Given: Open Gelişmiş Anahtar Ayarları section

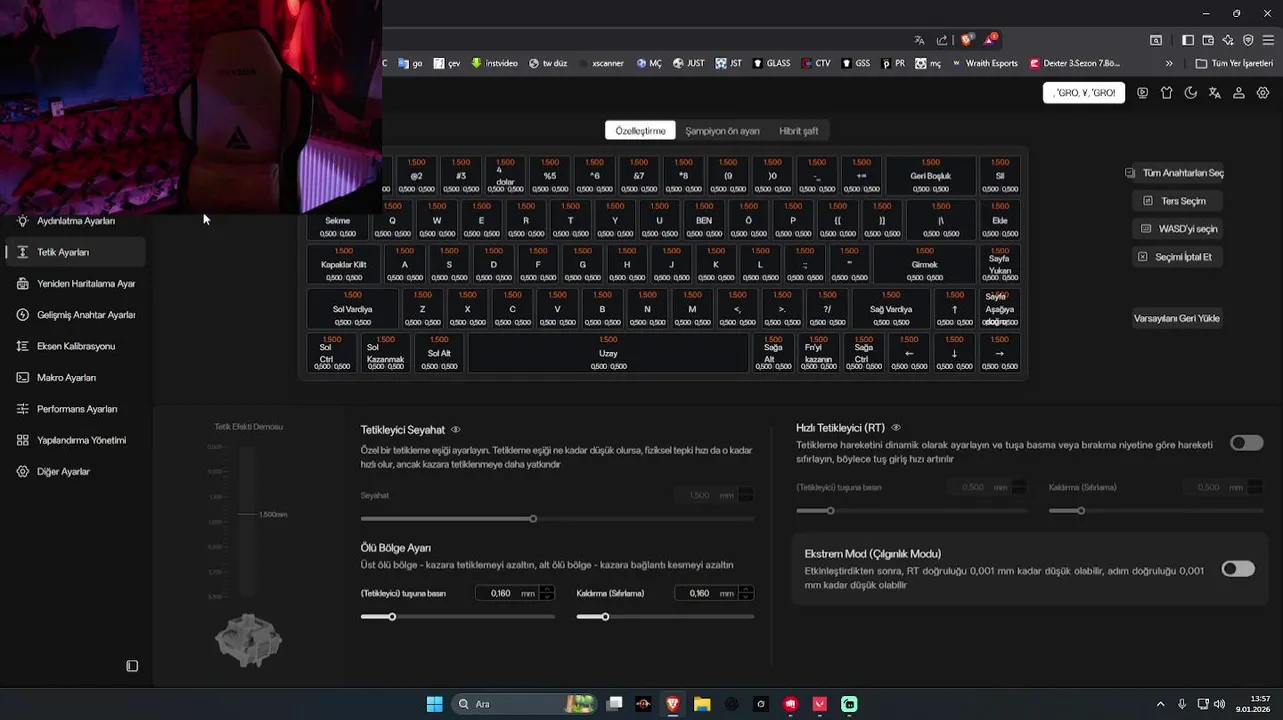Looking at the screenshot, I should [x=75, y=315].
